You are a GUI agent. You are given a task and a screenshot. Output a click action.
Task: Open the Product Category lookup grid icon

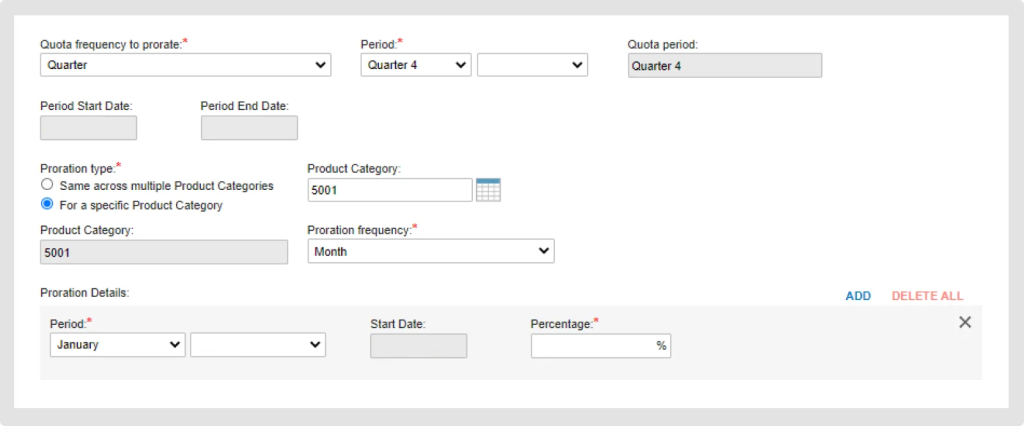[x=488, y=190]
